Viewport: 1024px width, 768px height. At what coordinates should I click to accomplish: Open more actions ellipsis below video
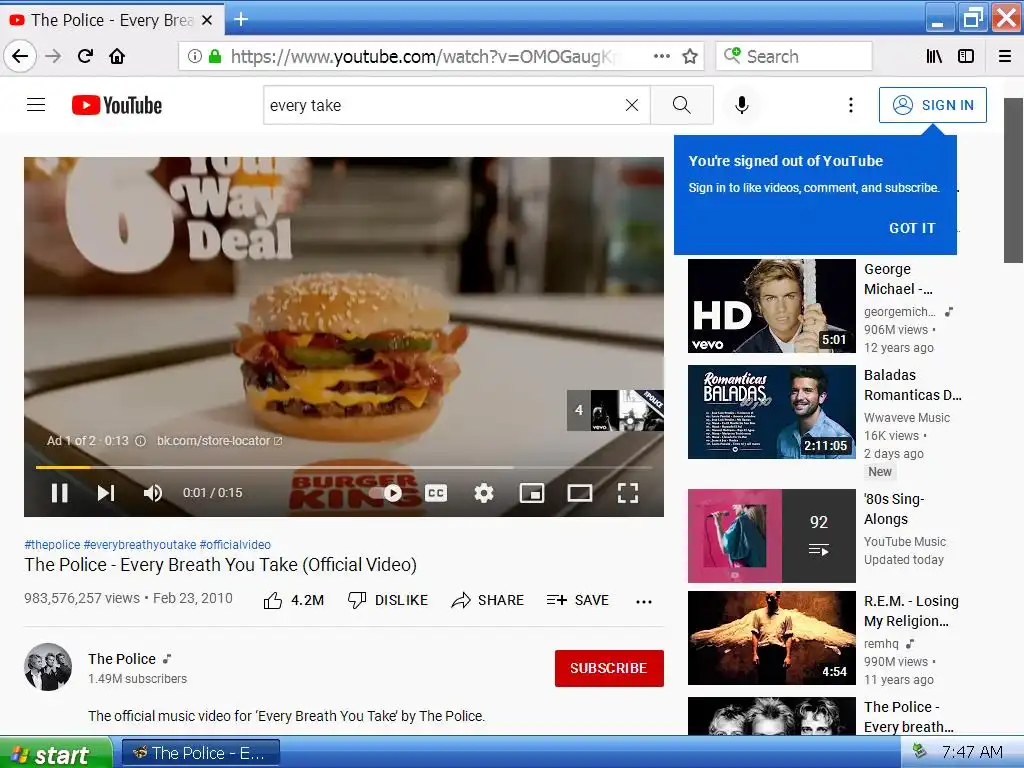644,601
